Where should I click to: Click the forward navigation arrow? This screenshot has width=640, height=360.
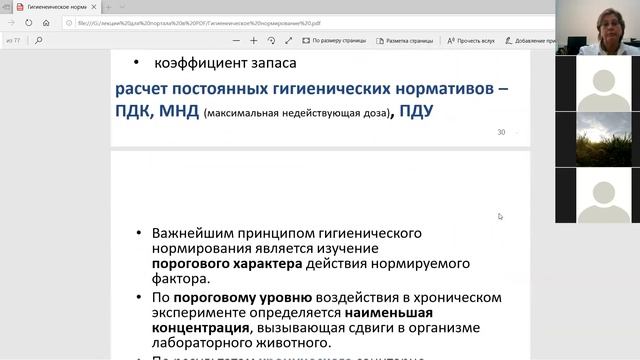point(11,23)
